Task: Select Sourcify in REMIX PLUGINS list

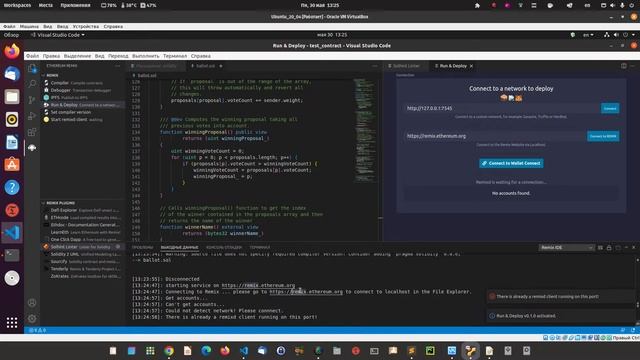Action: pos(82,262)
